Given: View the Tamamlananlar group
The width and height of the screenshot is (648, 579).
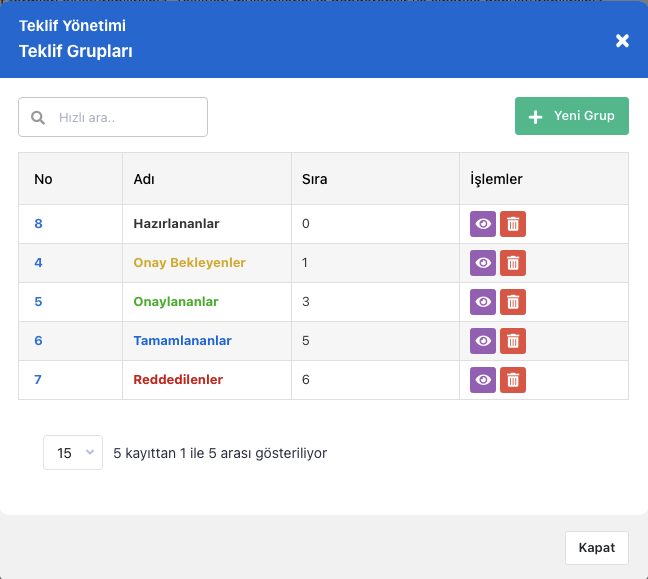Looking at the screenshot, I should coord(483,341).
